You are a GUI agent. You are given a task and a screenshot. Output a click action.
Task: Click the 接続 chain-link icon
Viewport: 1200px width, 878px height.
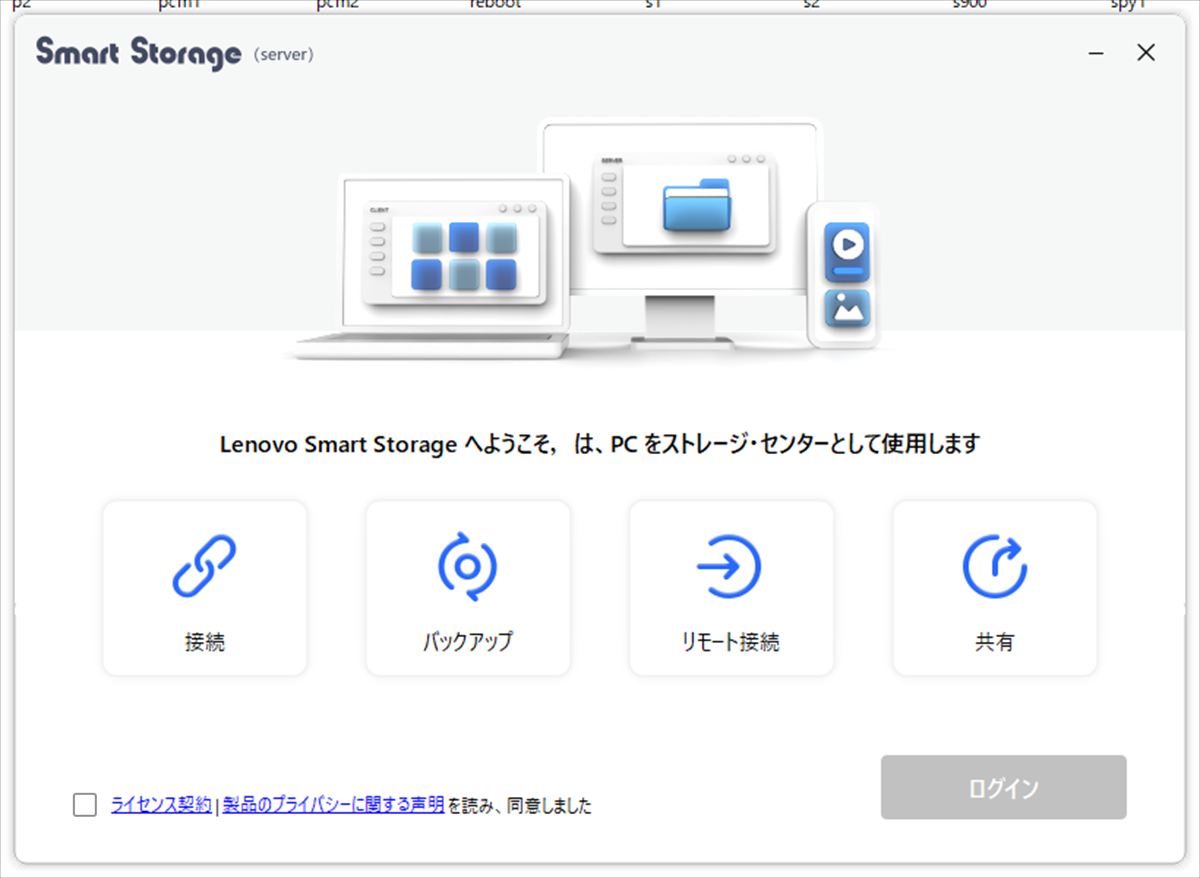coord(204,566)
